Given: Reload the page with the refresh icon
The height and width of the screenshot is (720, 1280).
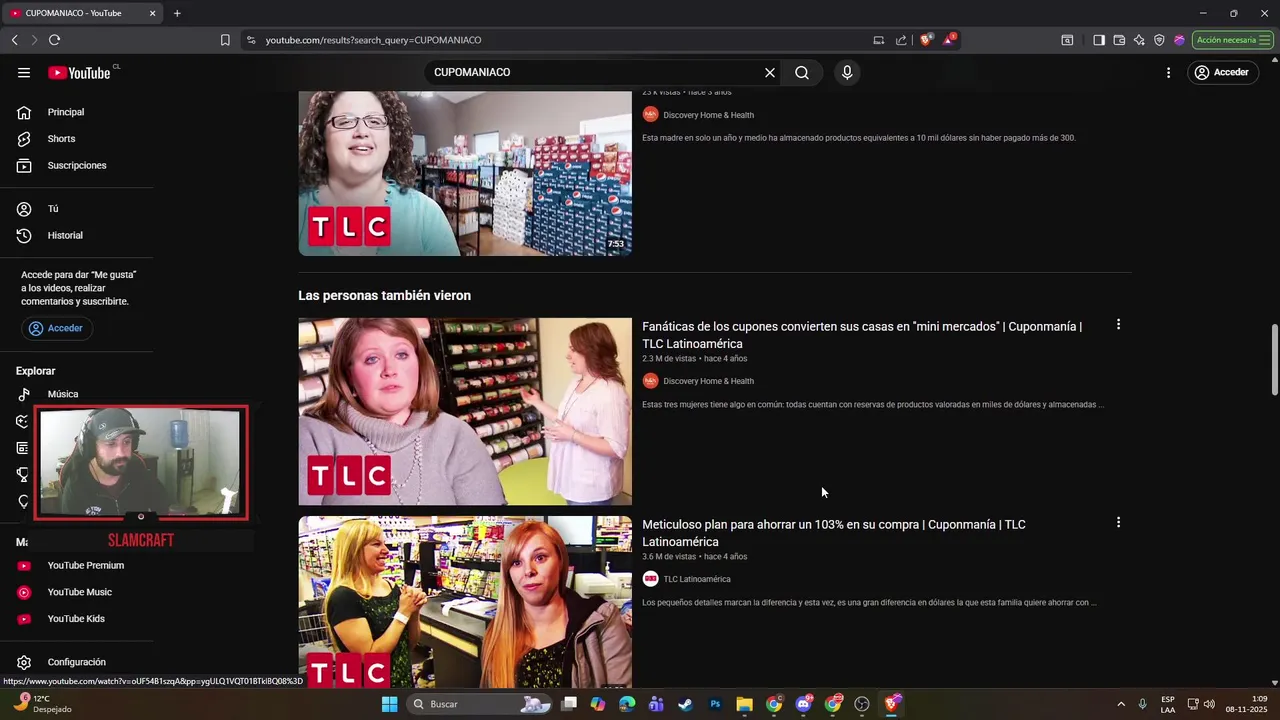Looking at the screenshot, I should point(54,40).
